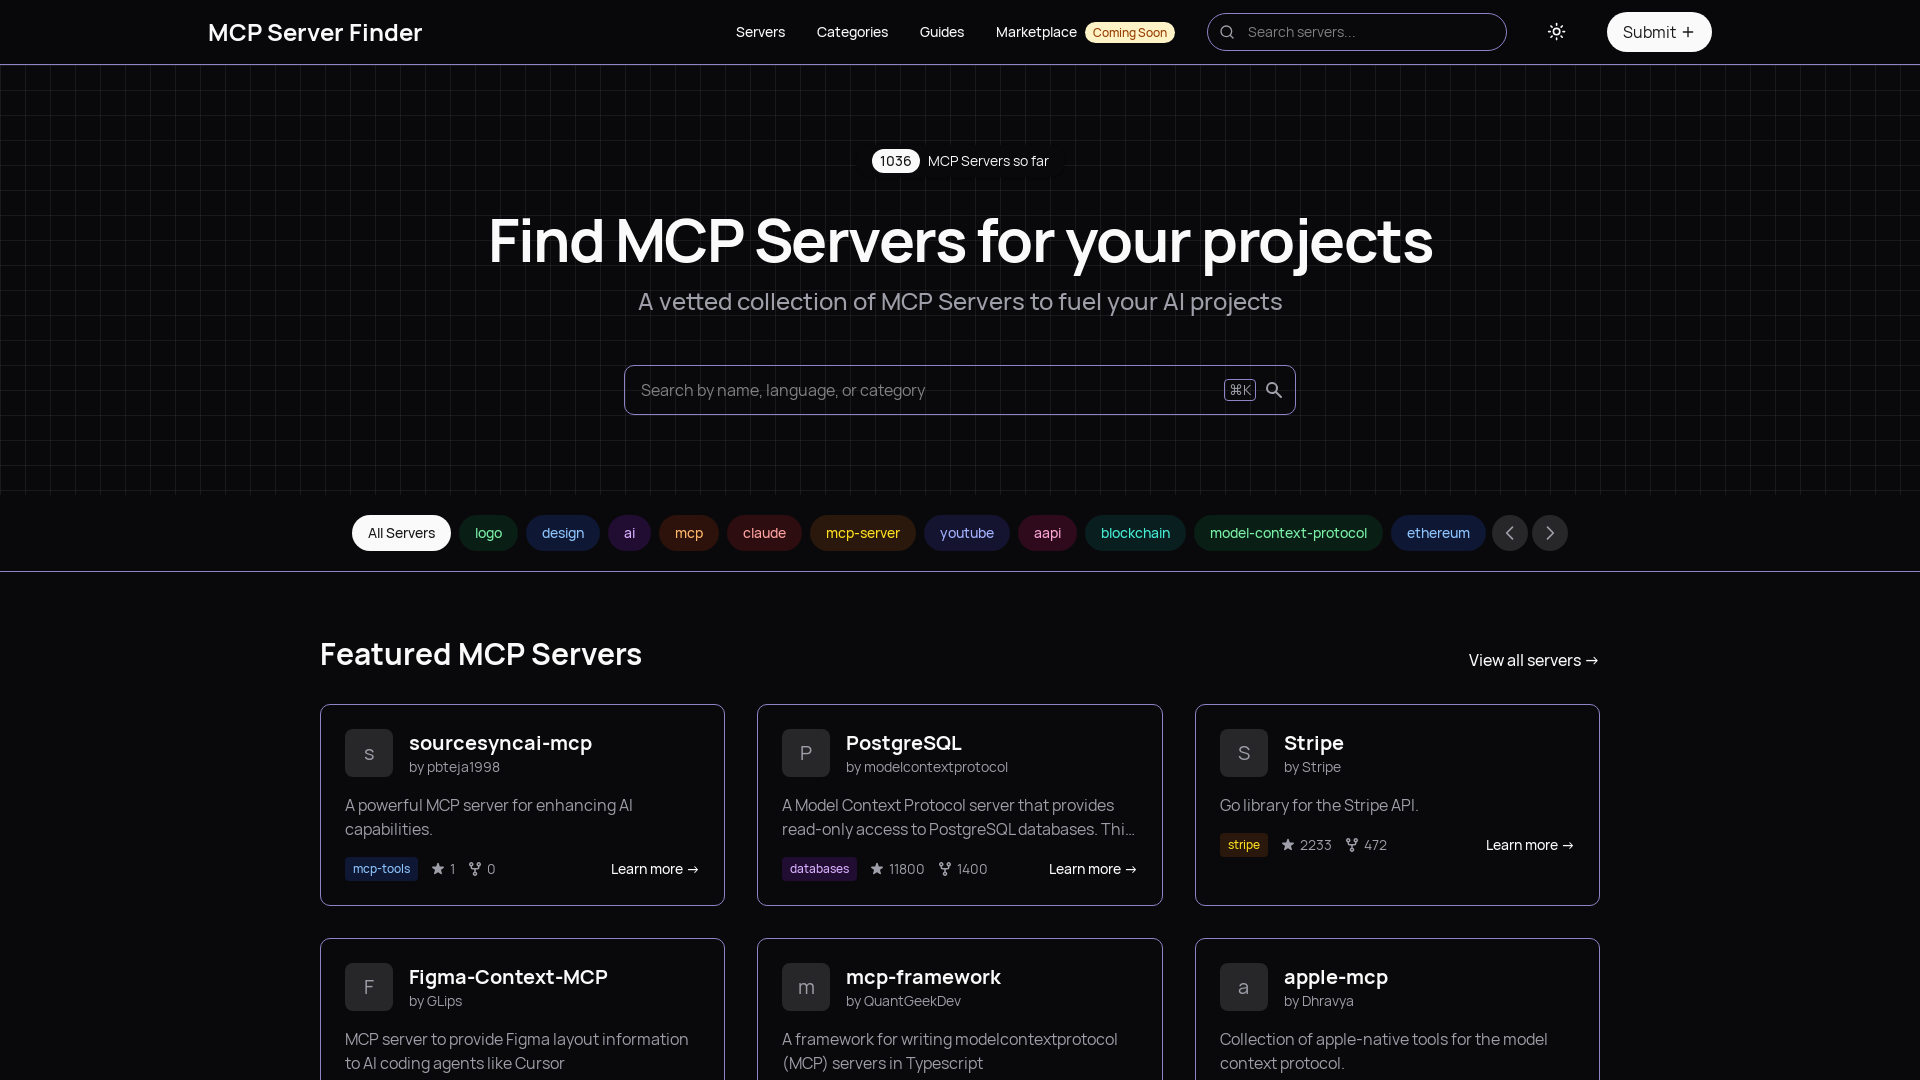Select the ai category chip
Viewport: 1920px width, 1080px height.
[x=629, y=533]
